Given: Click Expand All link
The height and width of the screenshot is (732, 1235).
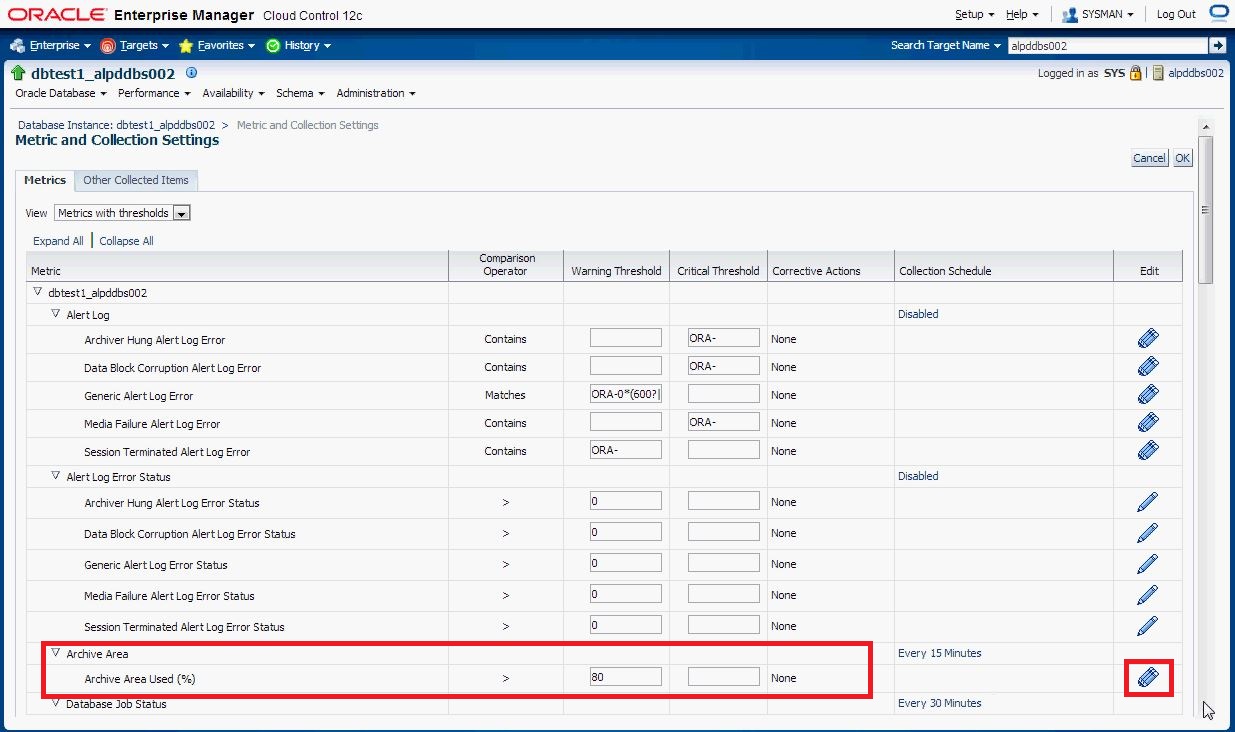Looking at the screenshot, I should tap(58, 241).
